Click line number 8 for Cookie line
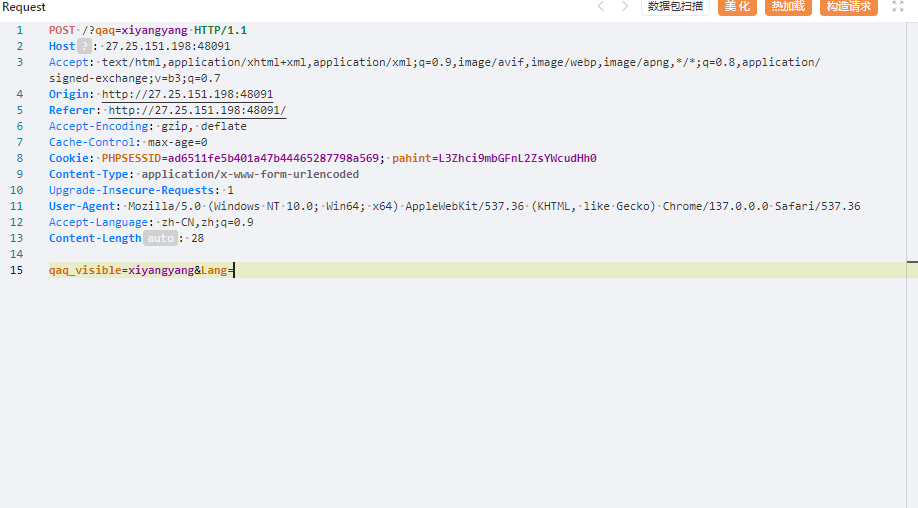The image size is (918, 508). pos(19,158)
